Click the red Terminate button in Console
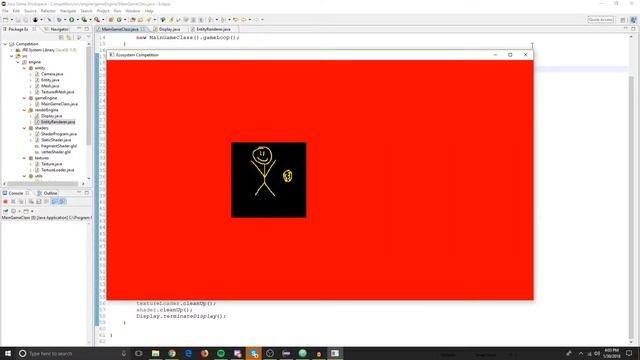640x360 pixels. click(x=5, y=202)
